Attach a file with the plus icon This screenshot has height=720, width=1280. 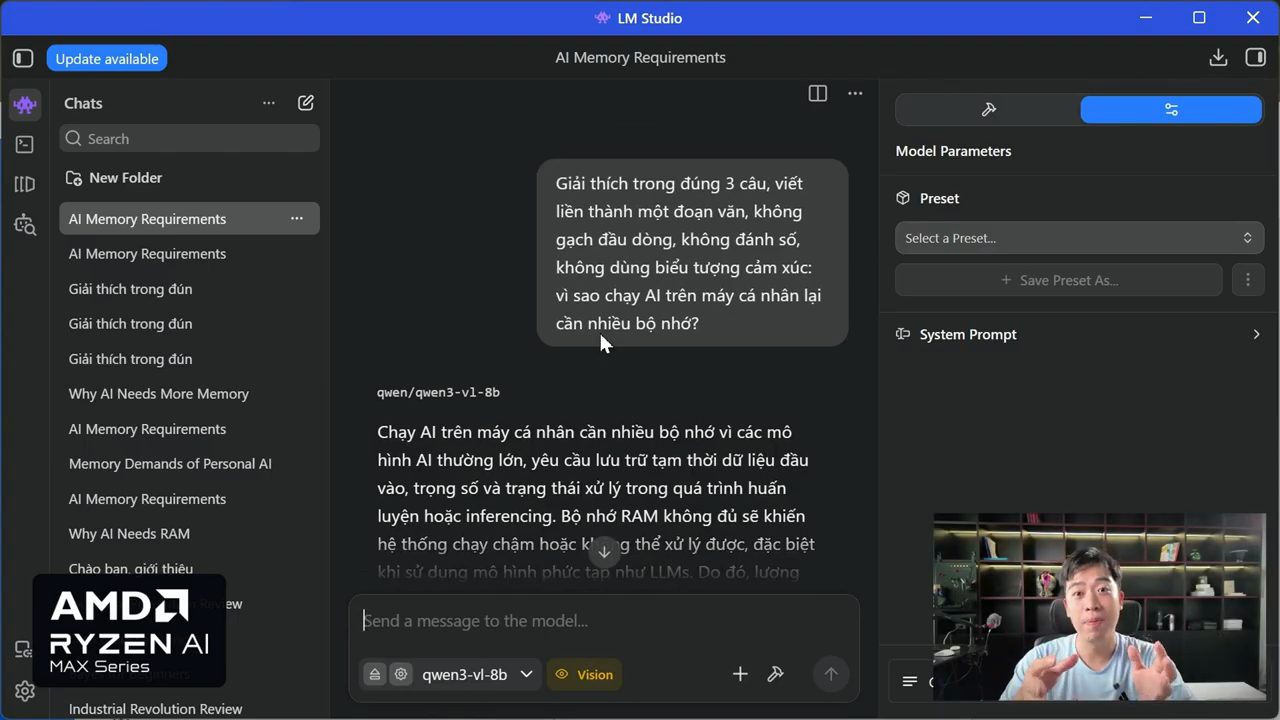point(740,674)
